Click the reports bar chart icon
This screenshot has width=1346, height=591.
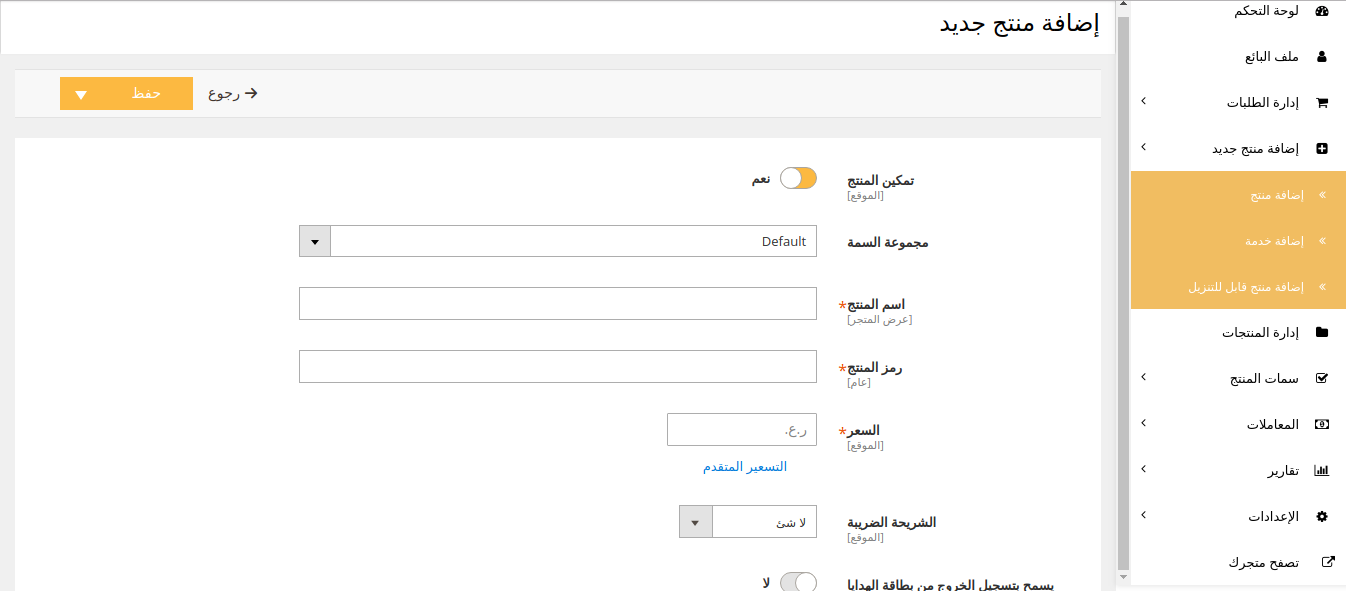[1321, 471]
